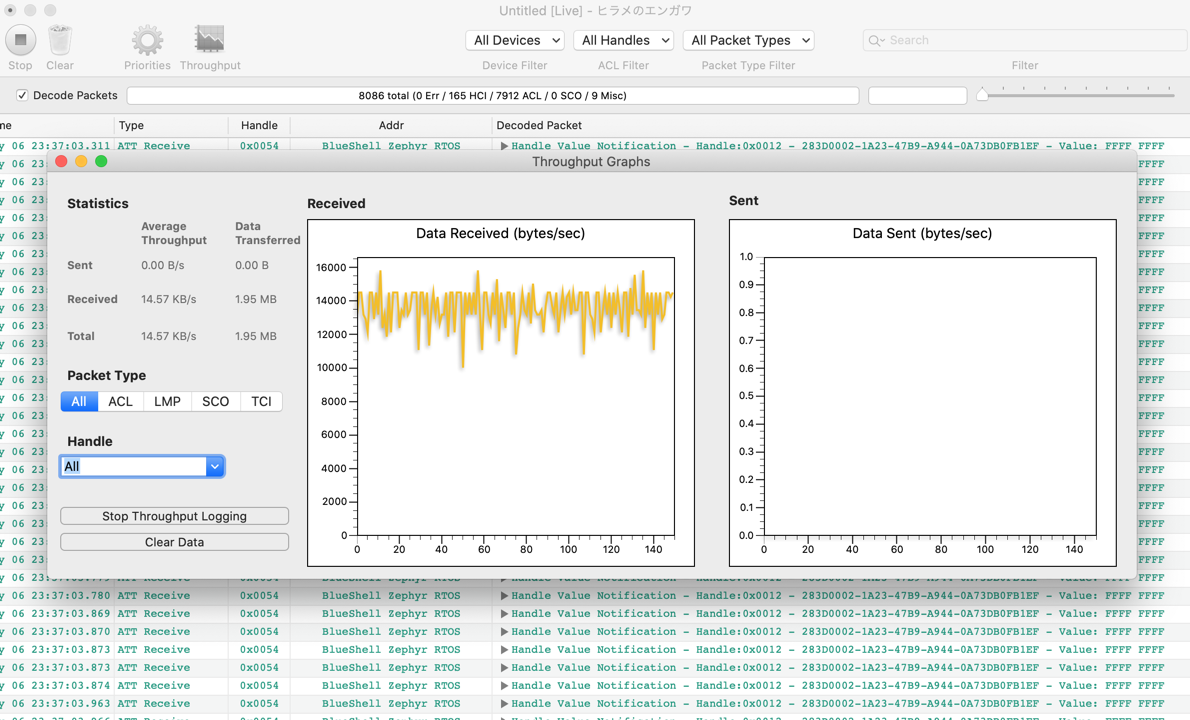Image resolution: width=1190 pixels, height=720 pixels.
Task: Click the Data Received bytes/sec chart
Action: pyautogui.click(x=501, y=393)
